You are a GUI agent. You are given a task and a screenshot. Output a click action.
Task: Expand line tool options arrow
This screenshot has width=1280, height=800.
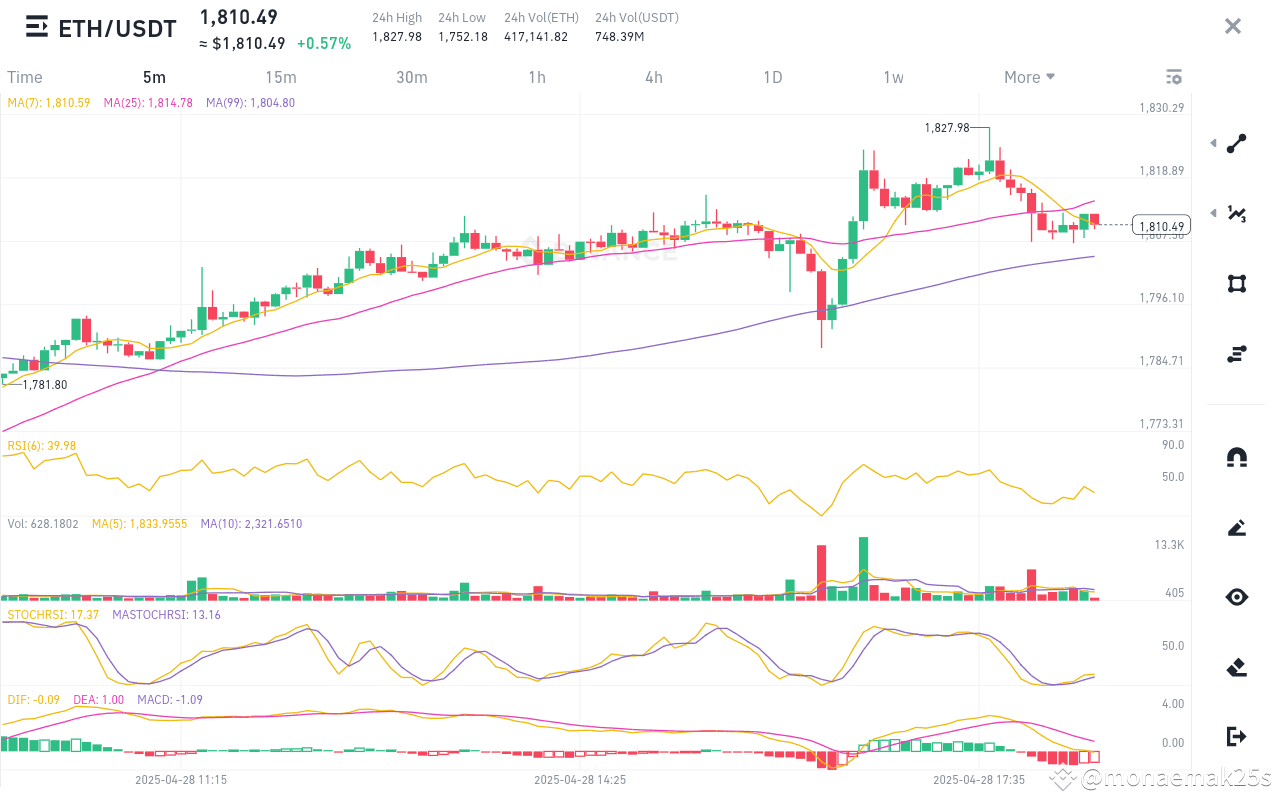click(1214, 144)
